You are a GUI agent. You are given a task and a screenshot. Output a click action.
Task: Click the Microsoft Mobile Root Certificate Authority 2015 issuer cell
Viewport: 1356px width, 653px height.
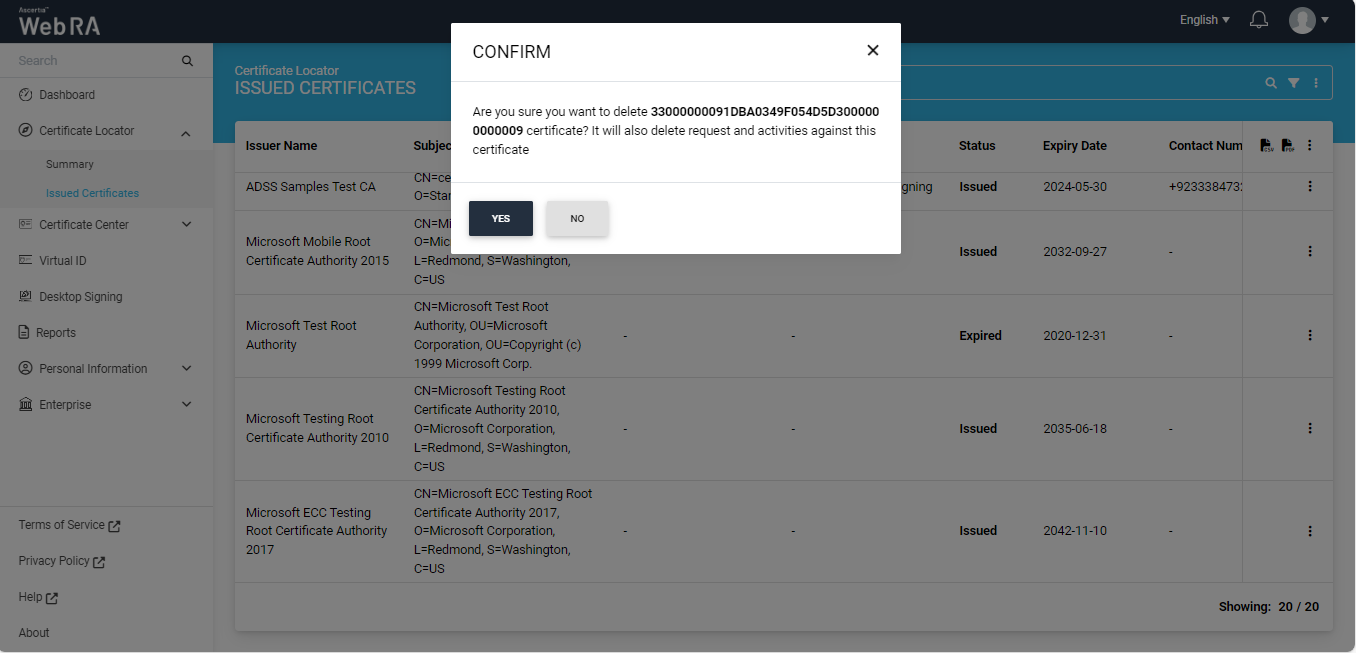coord(317,251)
